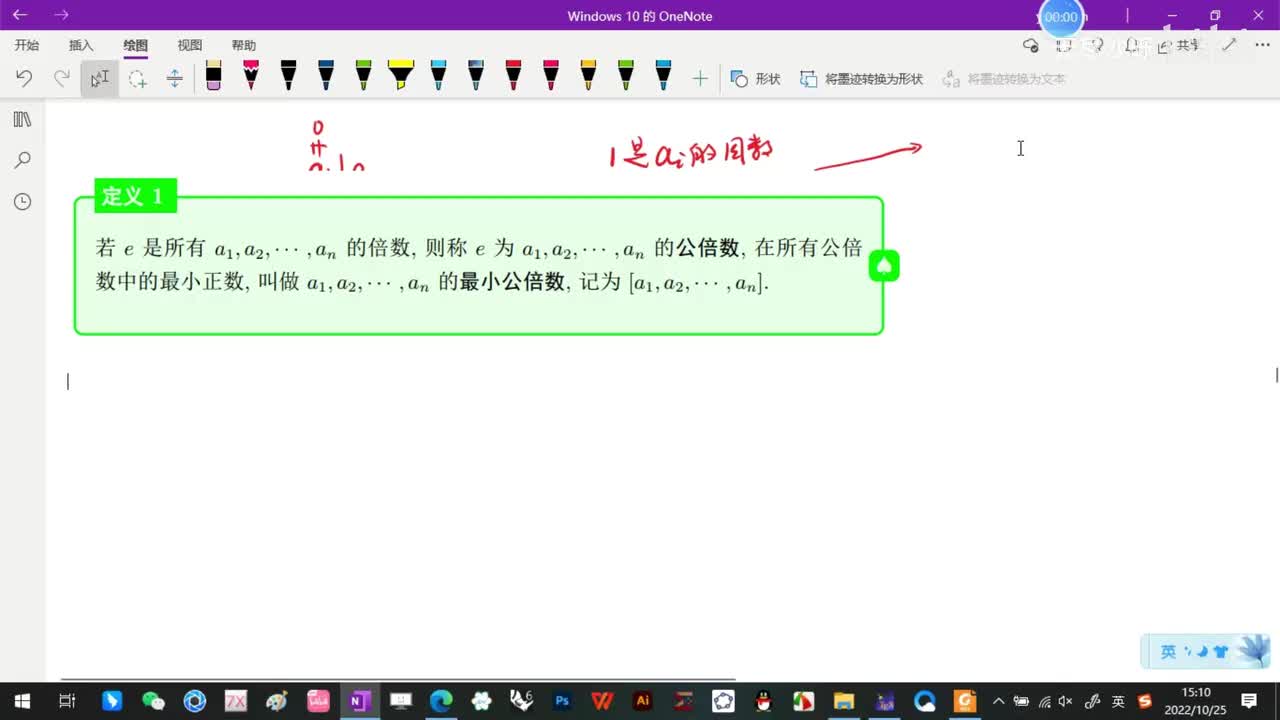Click the bold word 公倍数

pyautogui.click(x=708, y=248)
